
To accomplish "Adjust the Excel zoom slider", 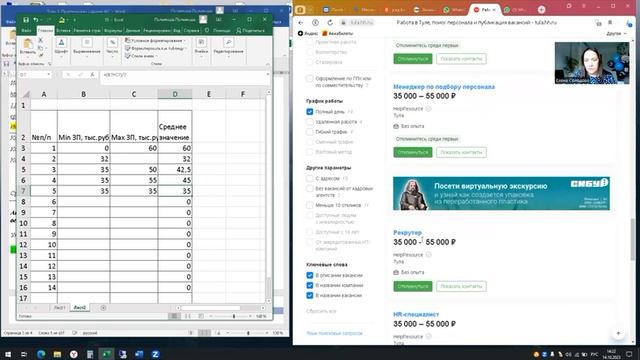I will 234,316.
